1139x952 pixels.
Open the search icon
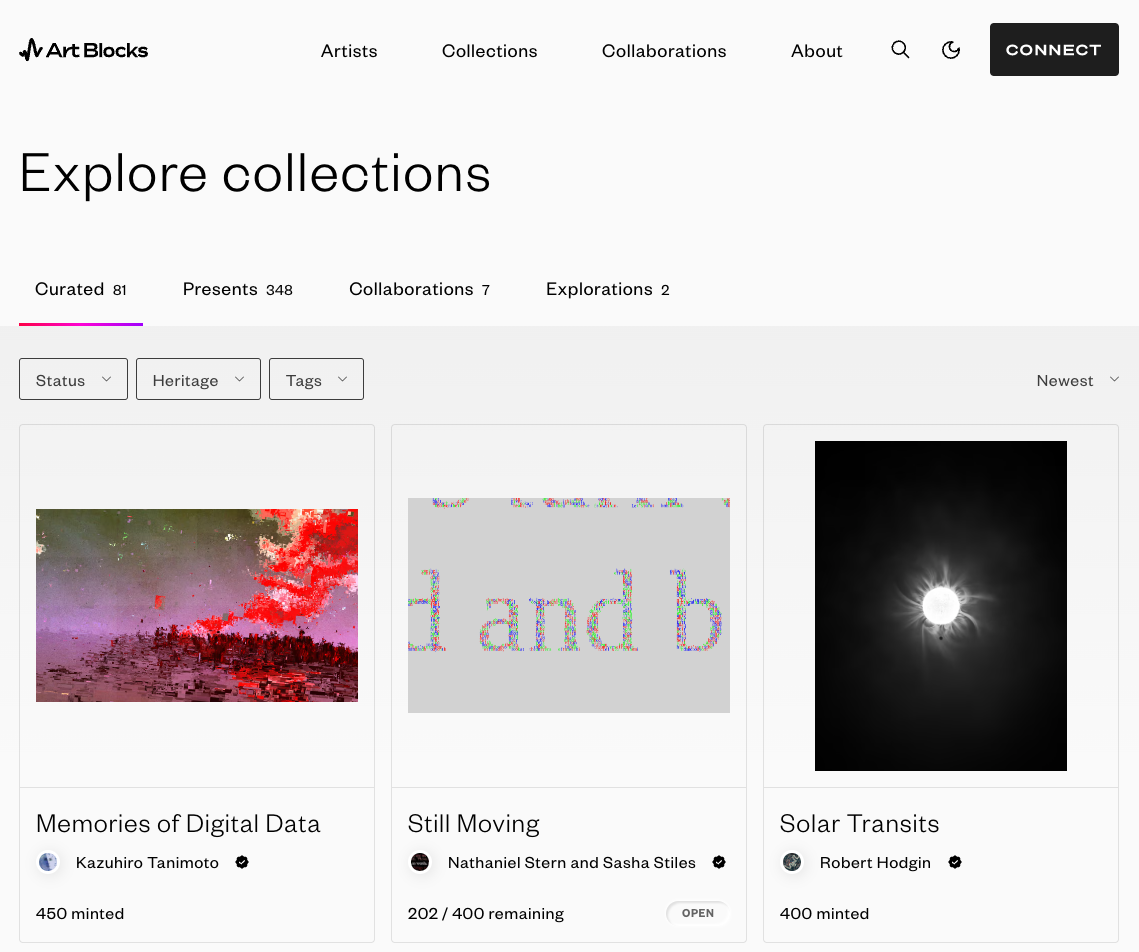pyautogui.click(x=900, y=50)
